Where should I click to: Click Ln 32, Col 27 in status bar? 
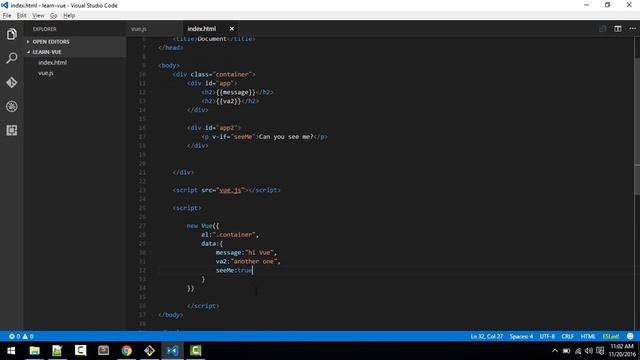487,336
